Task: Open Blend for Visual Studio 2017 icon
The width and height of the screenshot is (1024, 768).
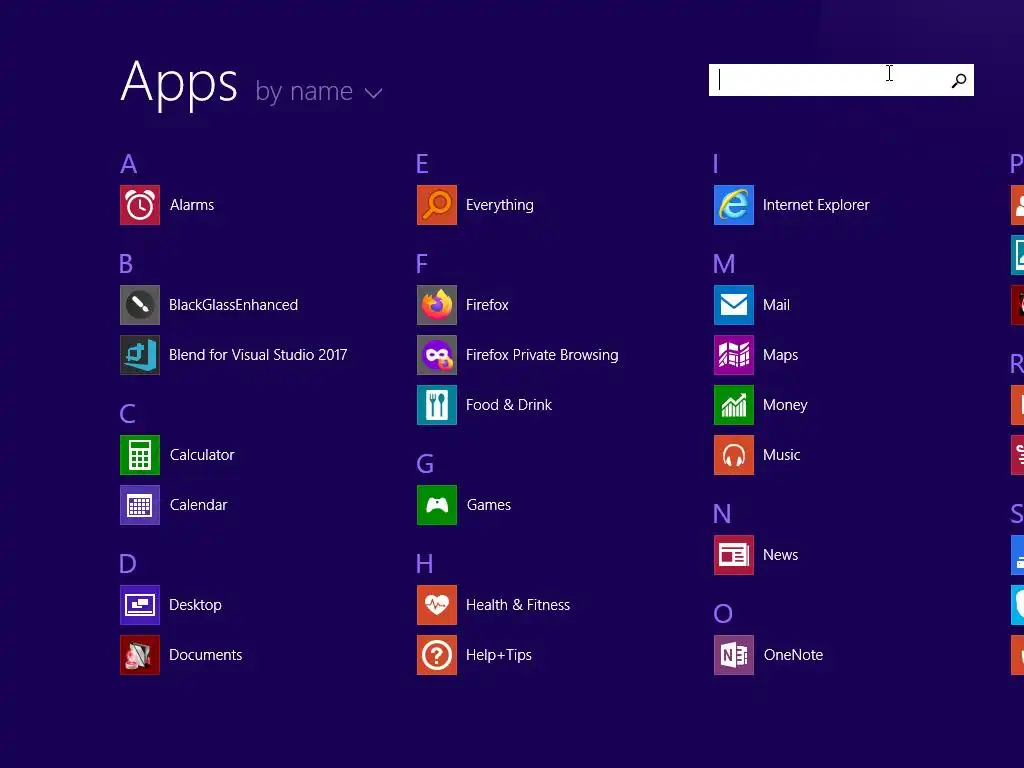Action: [140, 355]
